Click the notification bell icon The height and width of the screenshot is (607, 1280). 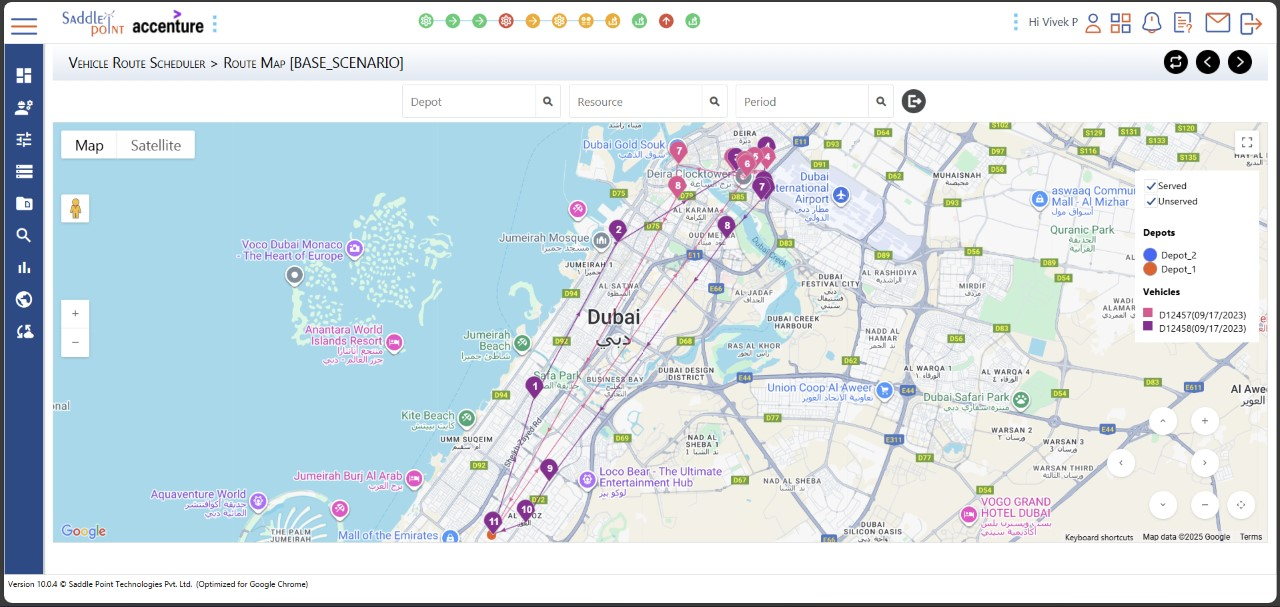tap(1152, 23)
